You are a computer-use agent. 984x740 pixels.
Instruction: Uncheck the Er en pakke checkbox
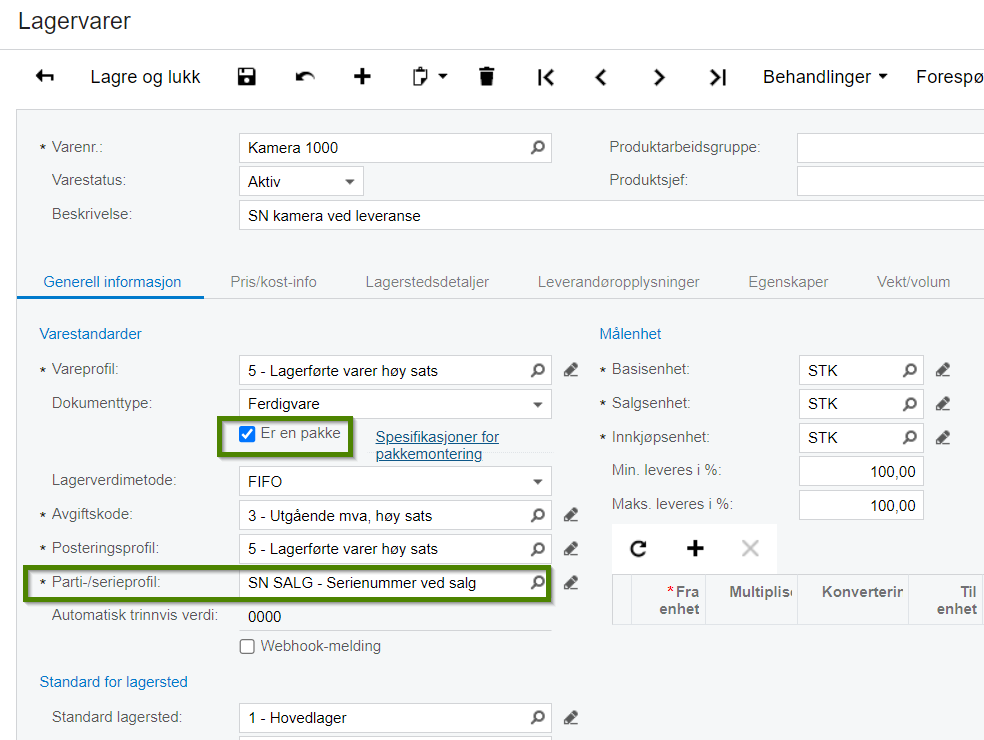247,434
